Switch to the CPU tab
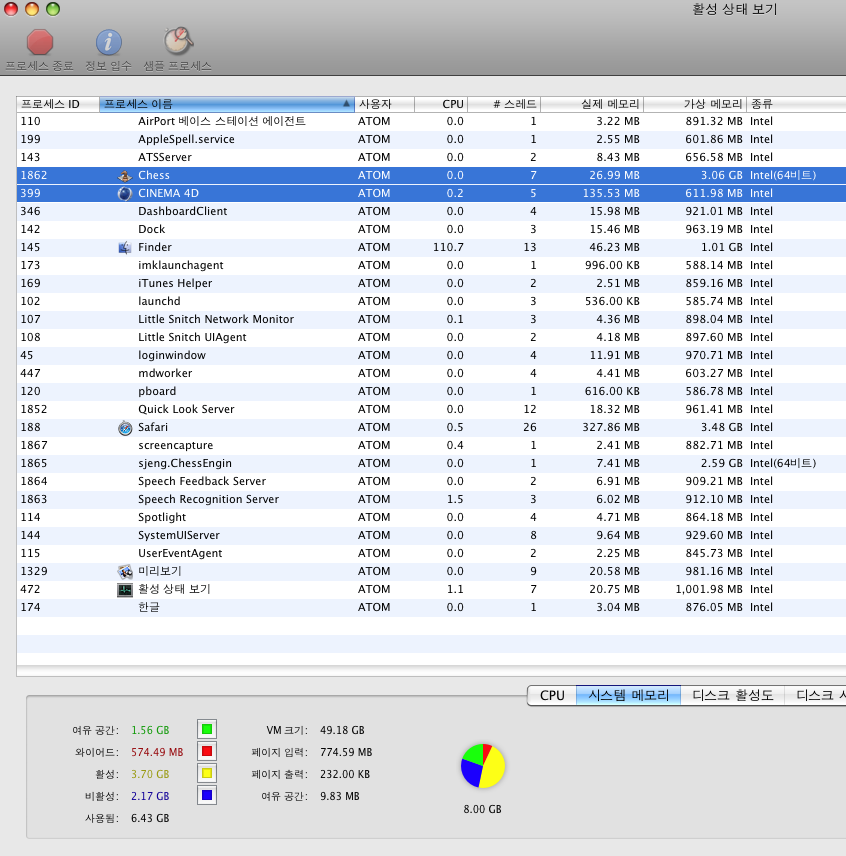The height and width of the screenshot is (856, 846). tap(552, 696)
